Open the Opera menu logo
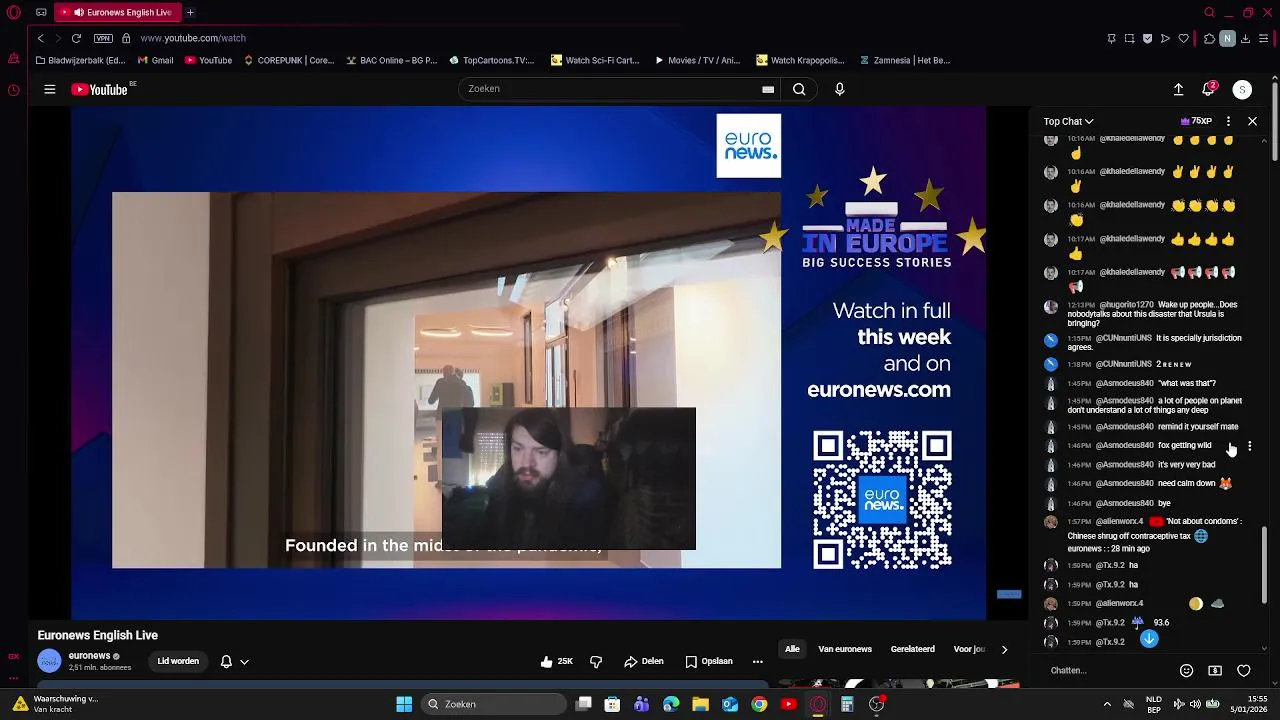Image resolution: width=1280 pixels, height=720 pixels. click(13, 12)
